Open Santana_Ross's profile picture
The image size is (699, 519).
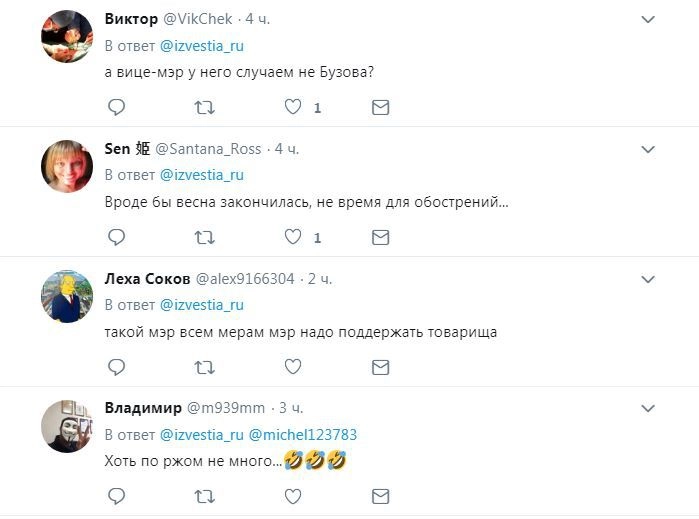coord(67,166)
